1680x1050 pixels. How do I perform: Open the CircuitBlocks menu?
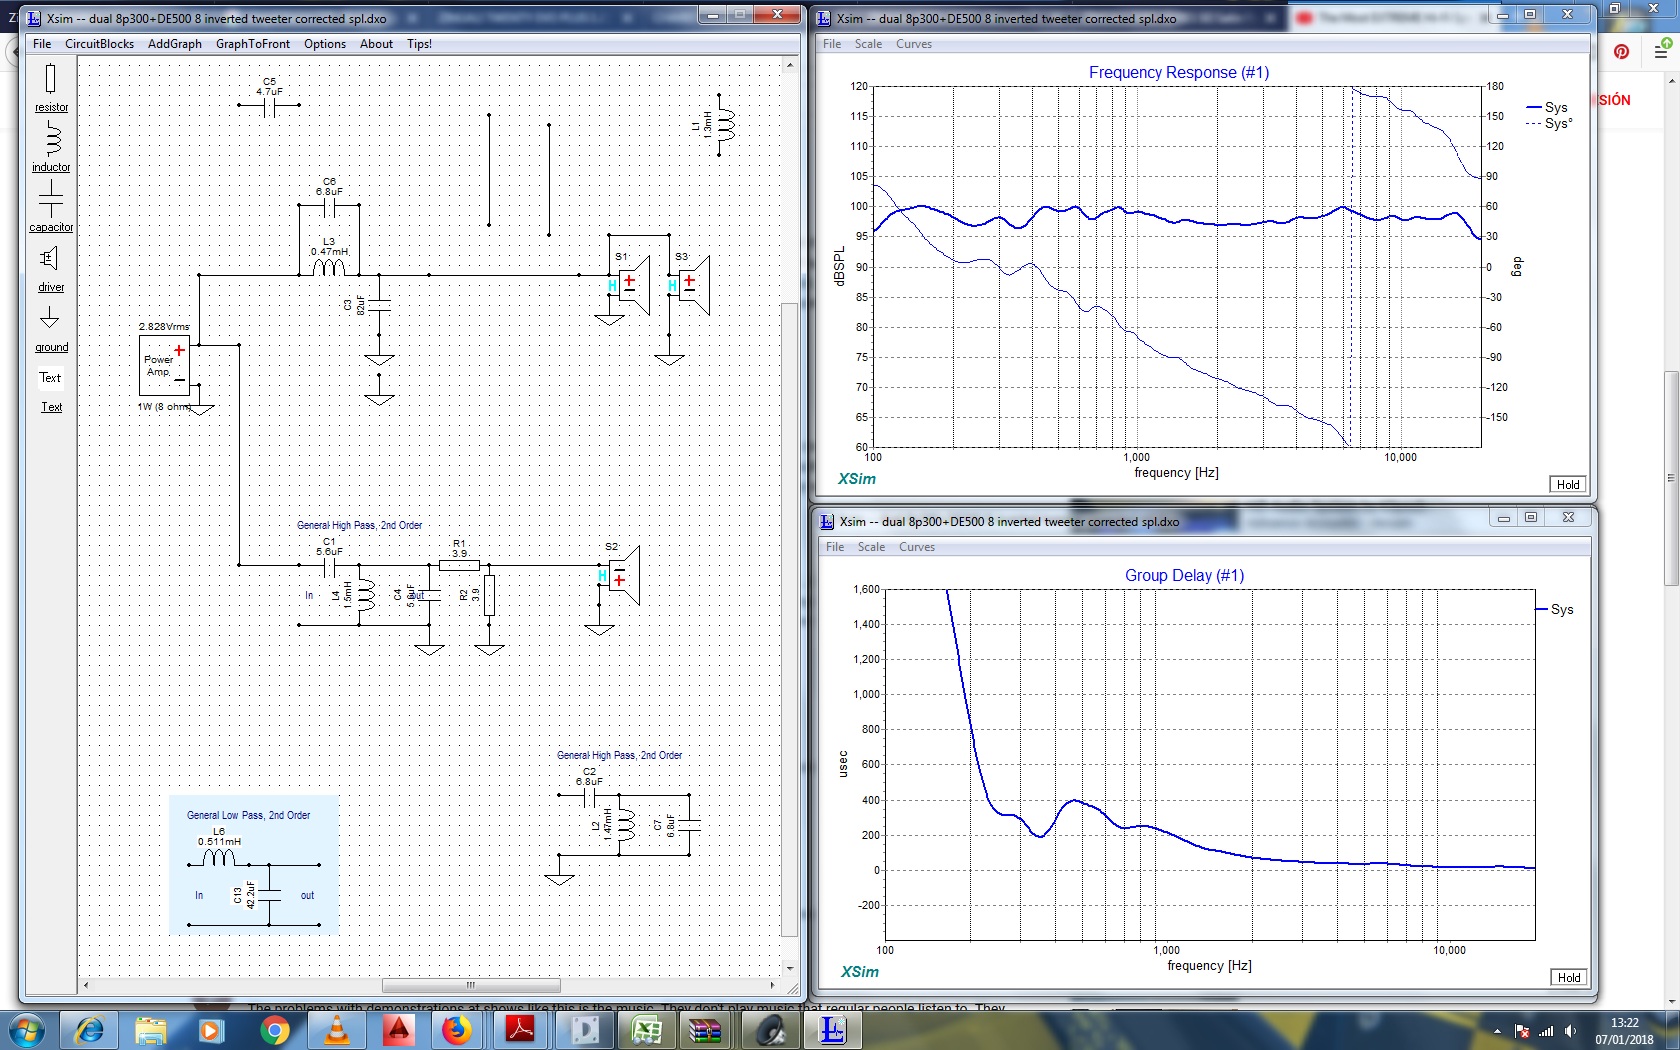coord(99,44)
